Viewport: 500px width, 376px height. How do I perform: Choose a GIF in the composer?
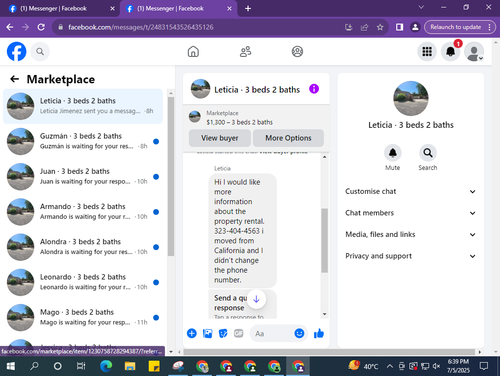239,333
